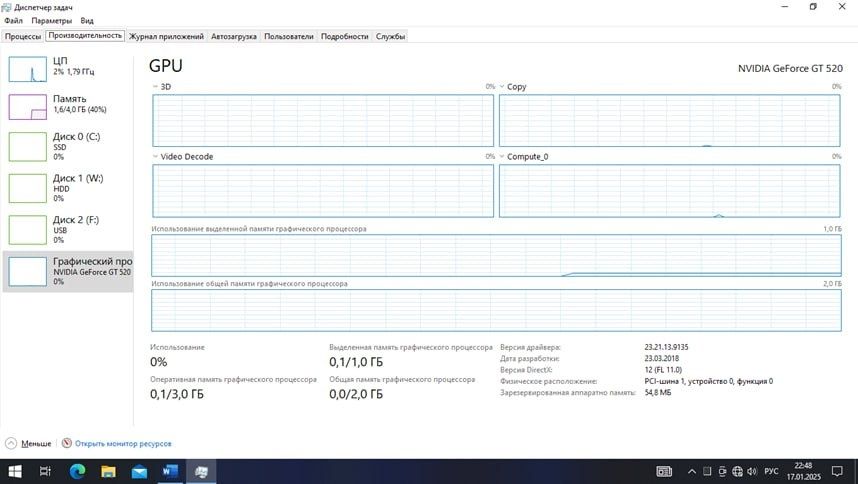The width and height of the screenshot is (858, 484).
Task: Click the Task Manager taskbar icon
Action: click(201, 471)
